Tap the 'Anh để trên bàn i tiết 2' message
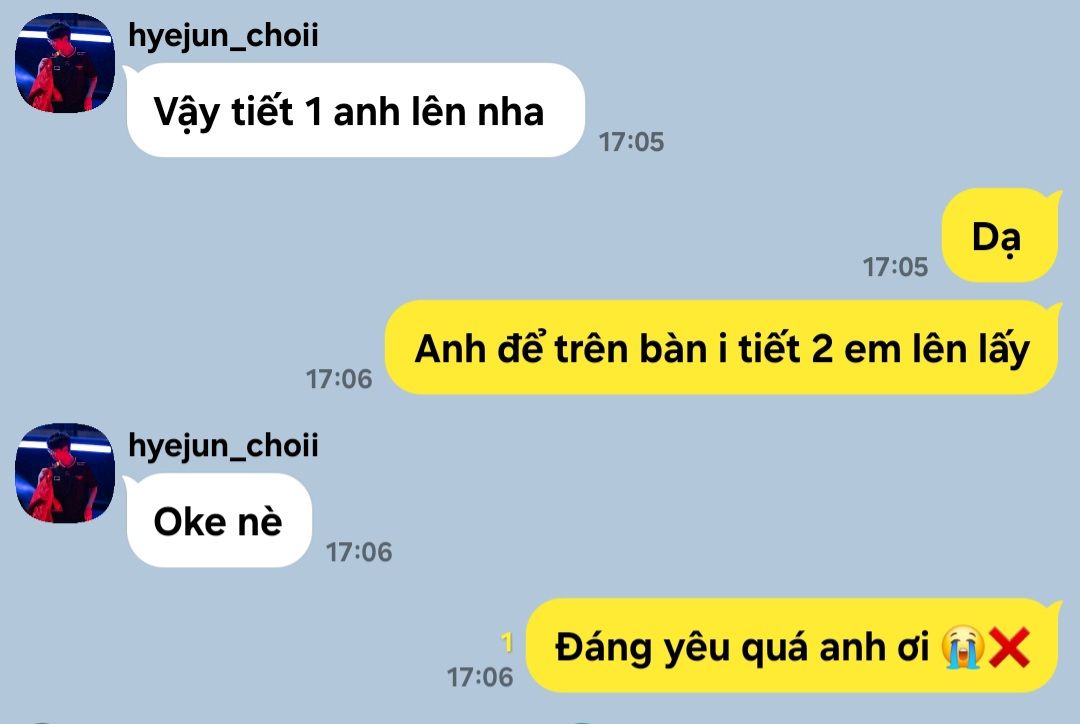 coord(721,348)
